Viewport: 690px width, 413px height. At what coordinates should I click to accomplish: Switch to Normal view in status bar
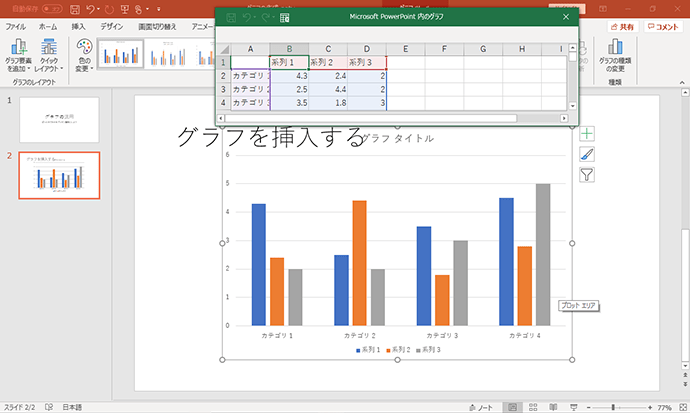pos(512,407)
